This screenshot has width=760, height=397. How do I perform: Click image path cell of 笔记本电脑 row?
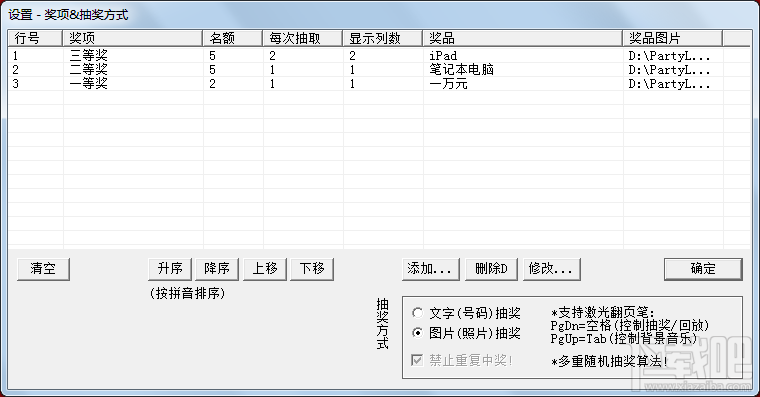tap(673, 70)
